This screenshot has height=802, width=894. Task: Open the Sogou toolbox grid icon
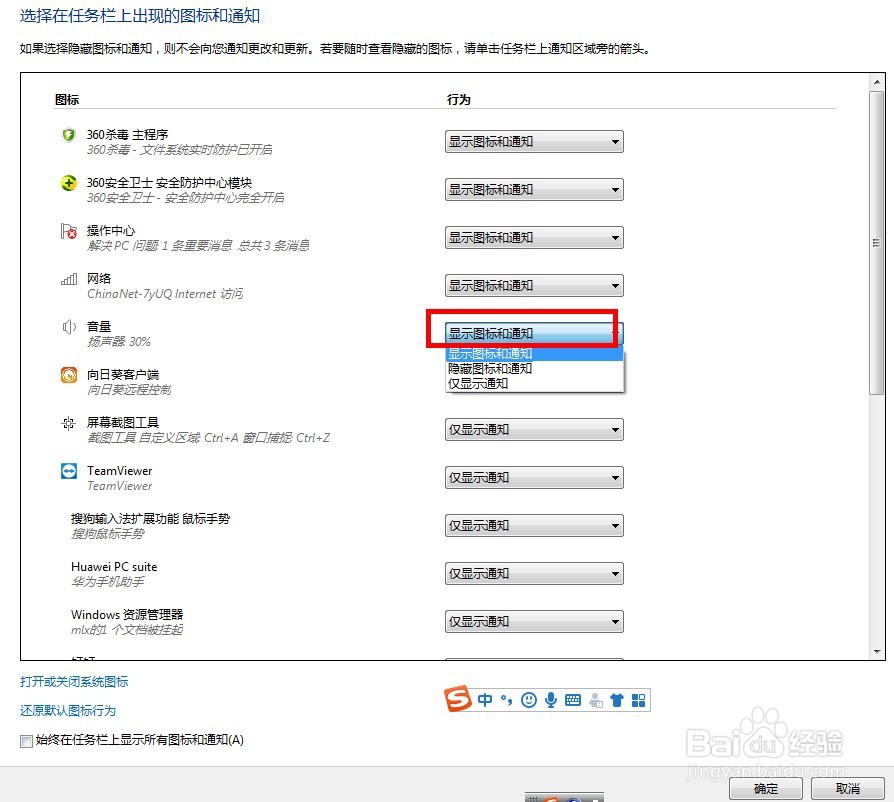point(639,700)
